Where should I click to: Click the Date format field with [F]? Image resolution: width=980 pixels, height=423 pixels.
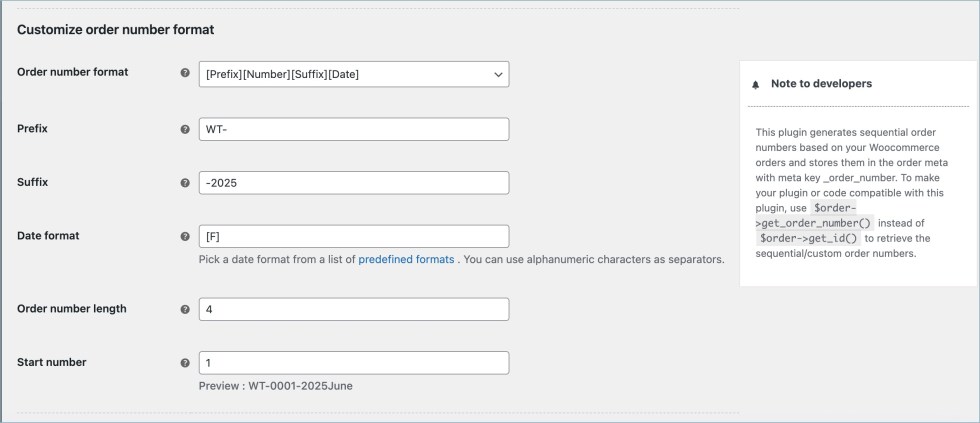click(x=354, y=237)
